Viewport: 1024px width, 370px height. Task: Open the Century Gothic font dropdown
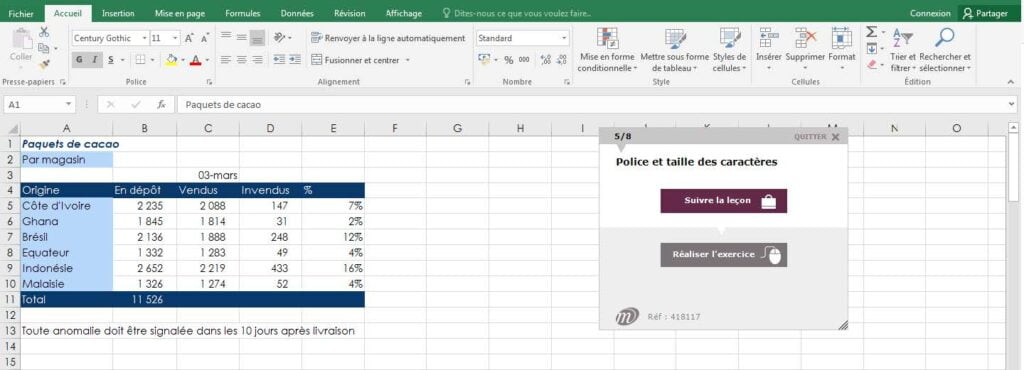pos(144,39)
